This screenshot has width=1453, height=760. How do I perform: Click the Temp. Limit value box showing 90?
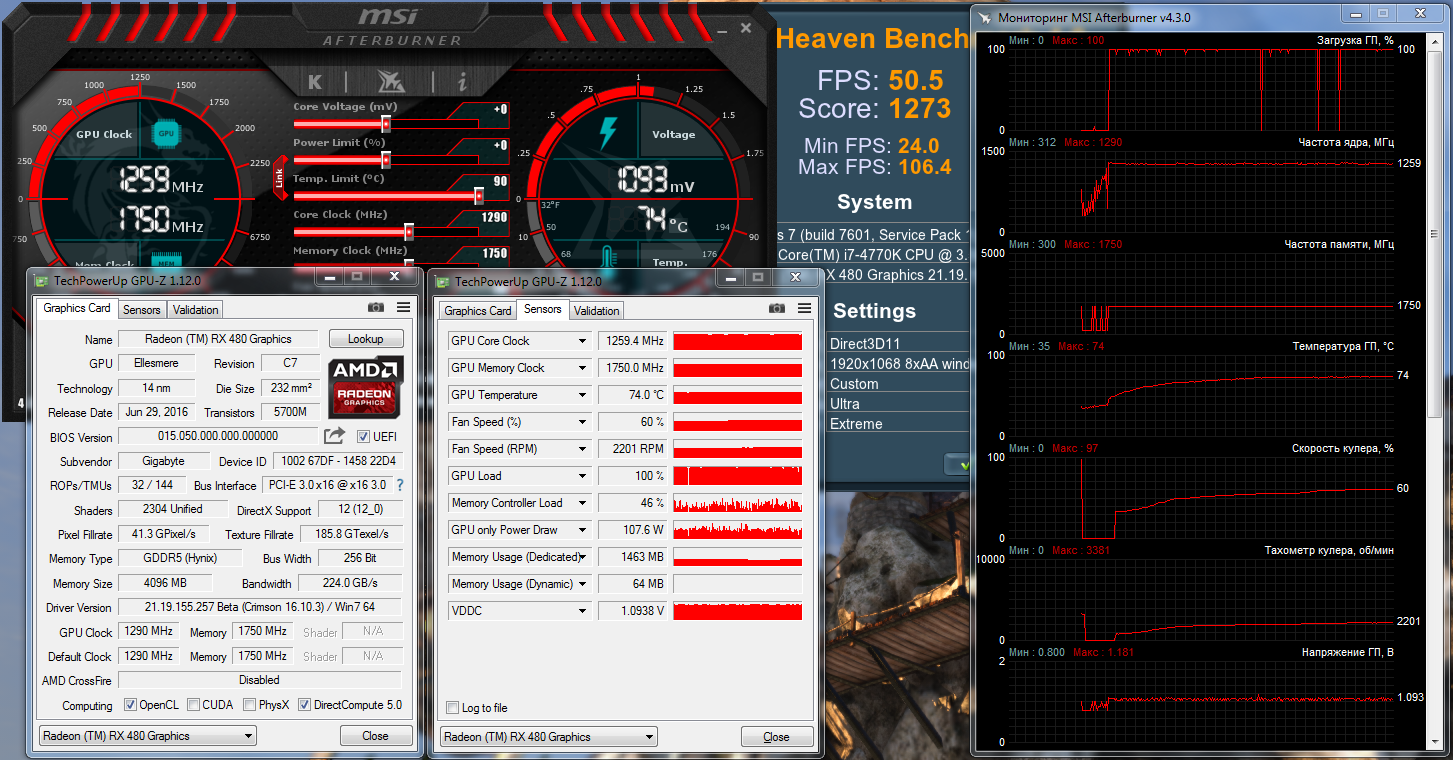click(500, 181)
